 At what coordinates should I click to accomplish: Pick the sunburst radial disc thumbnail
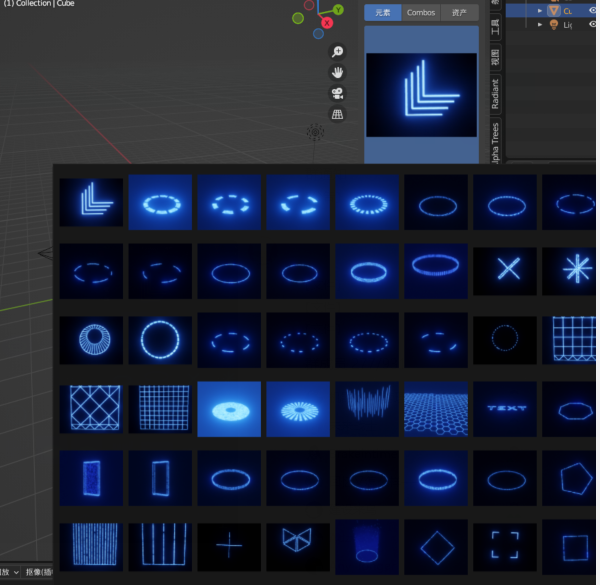tap(298, 409)
